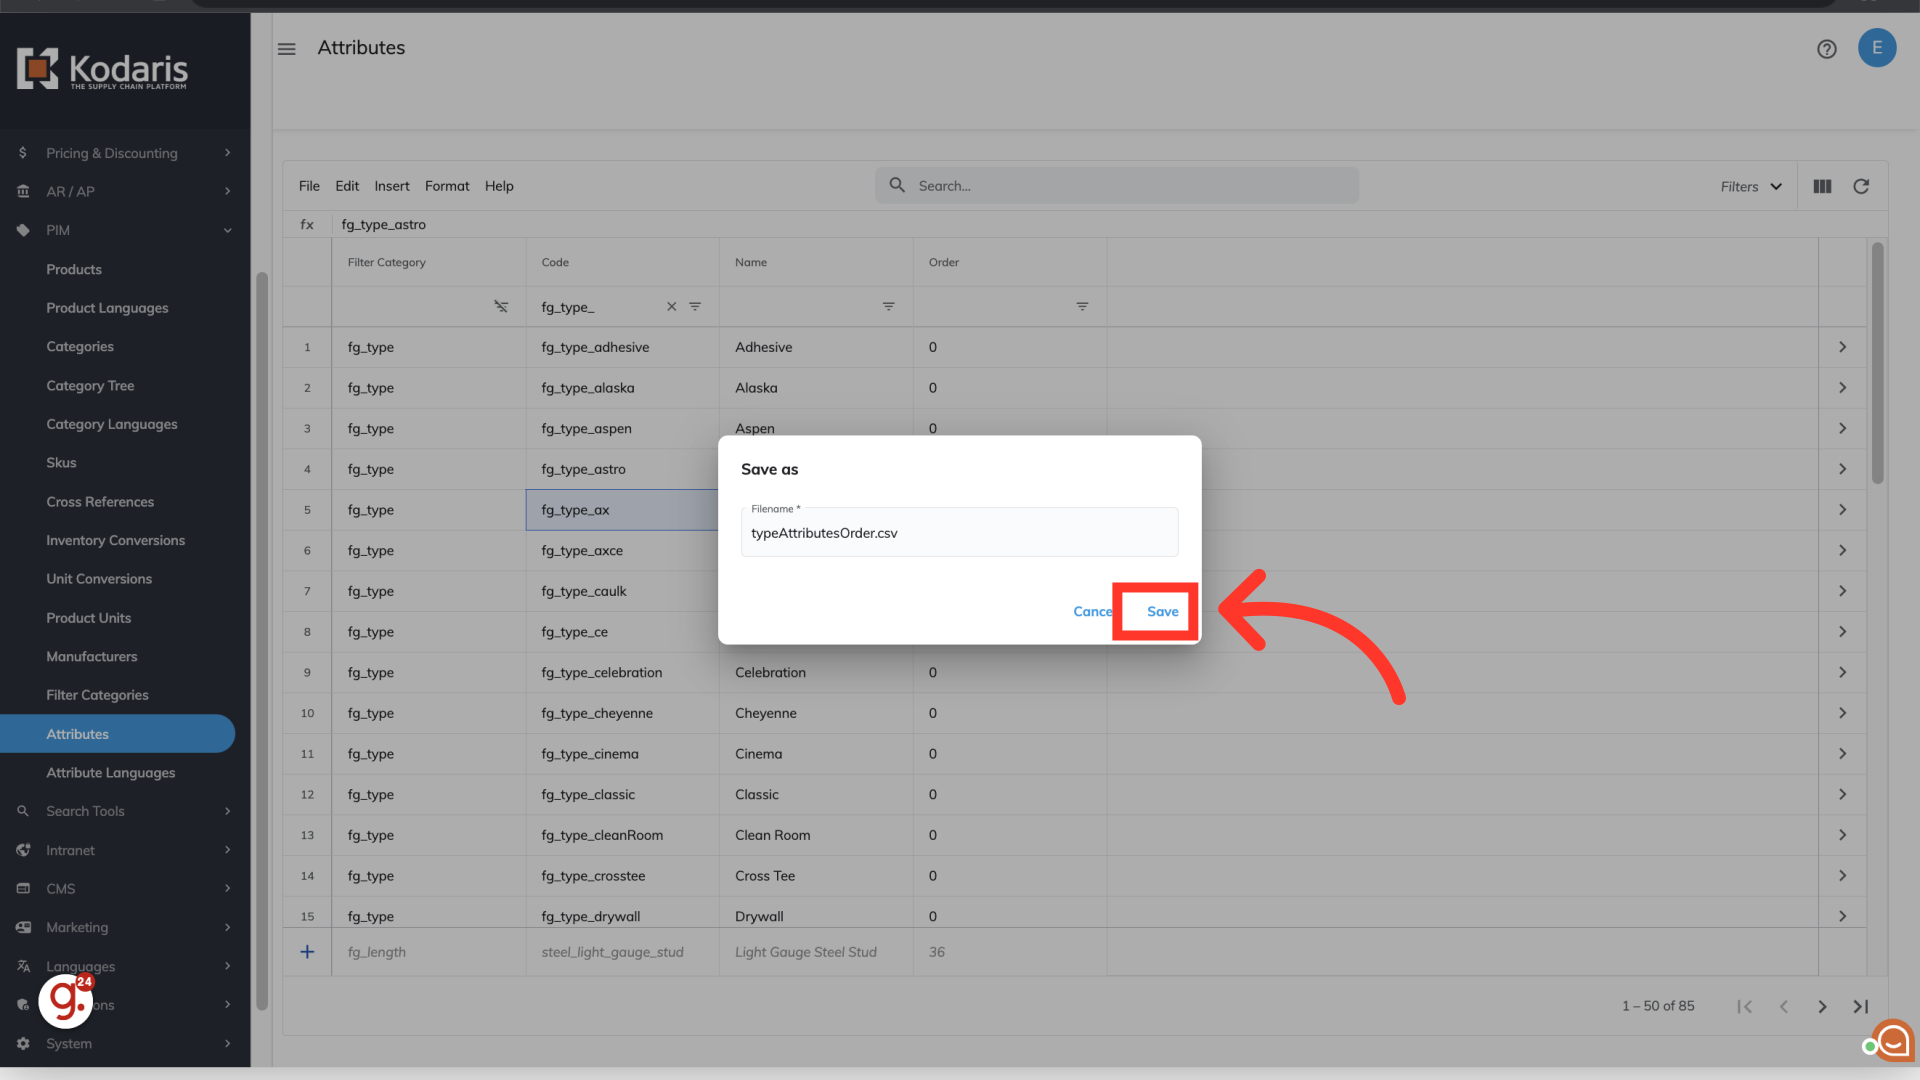Go to the last page of results
This screenshot has width=1920, height=1080.
point(1860,1007)
